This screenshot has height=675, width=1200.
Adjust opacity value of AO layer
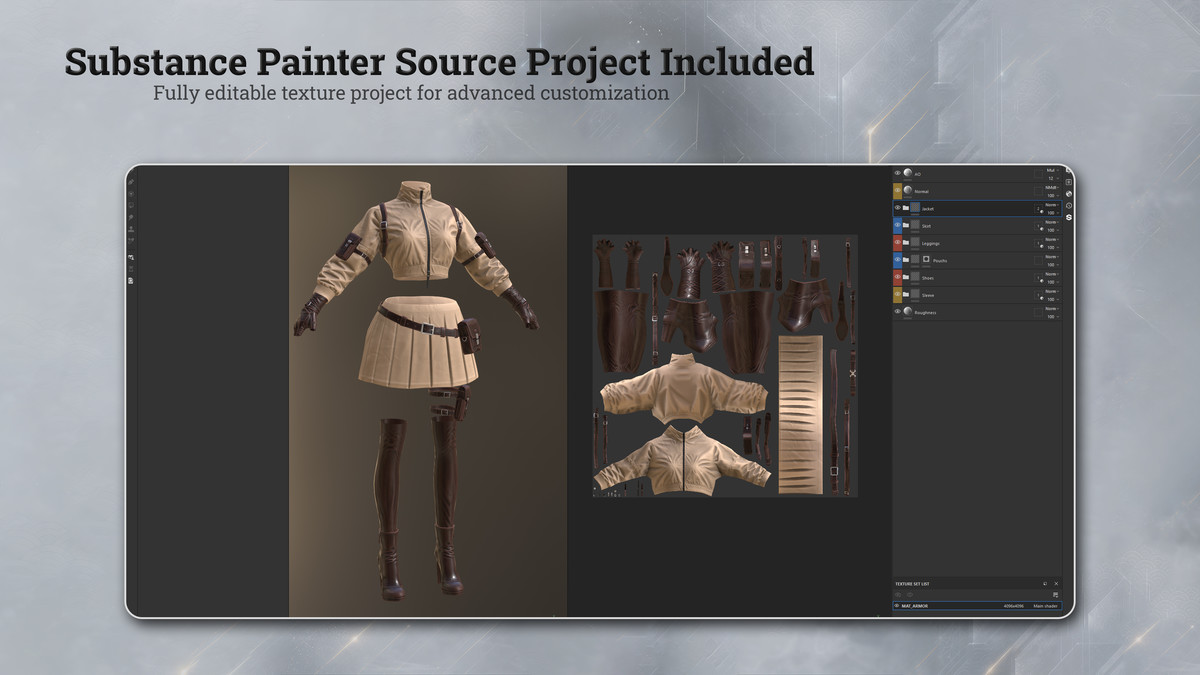click(1052, 178)
